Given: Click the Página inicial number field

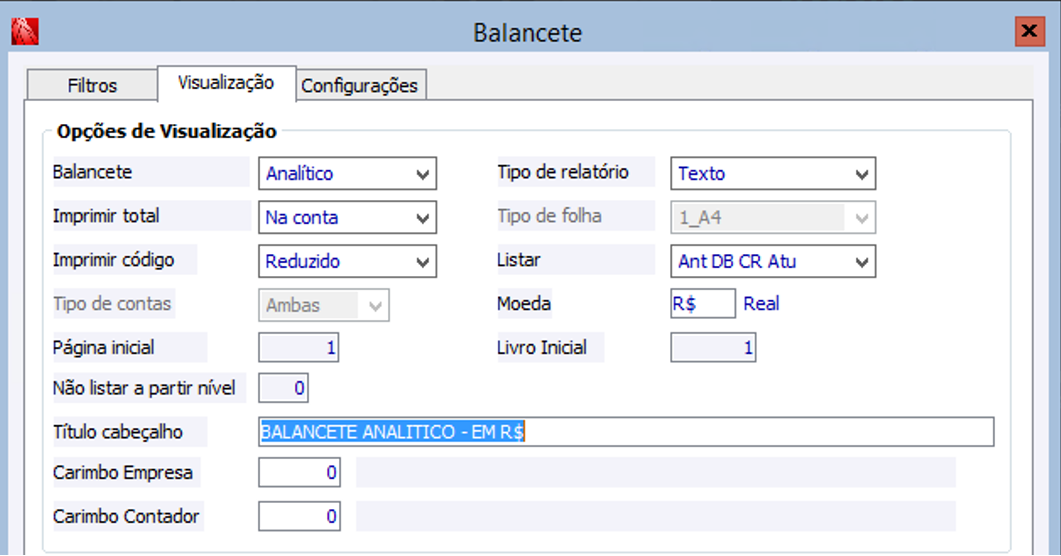Looking at the screenshot, I should 299,348.
